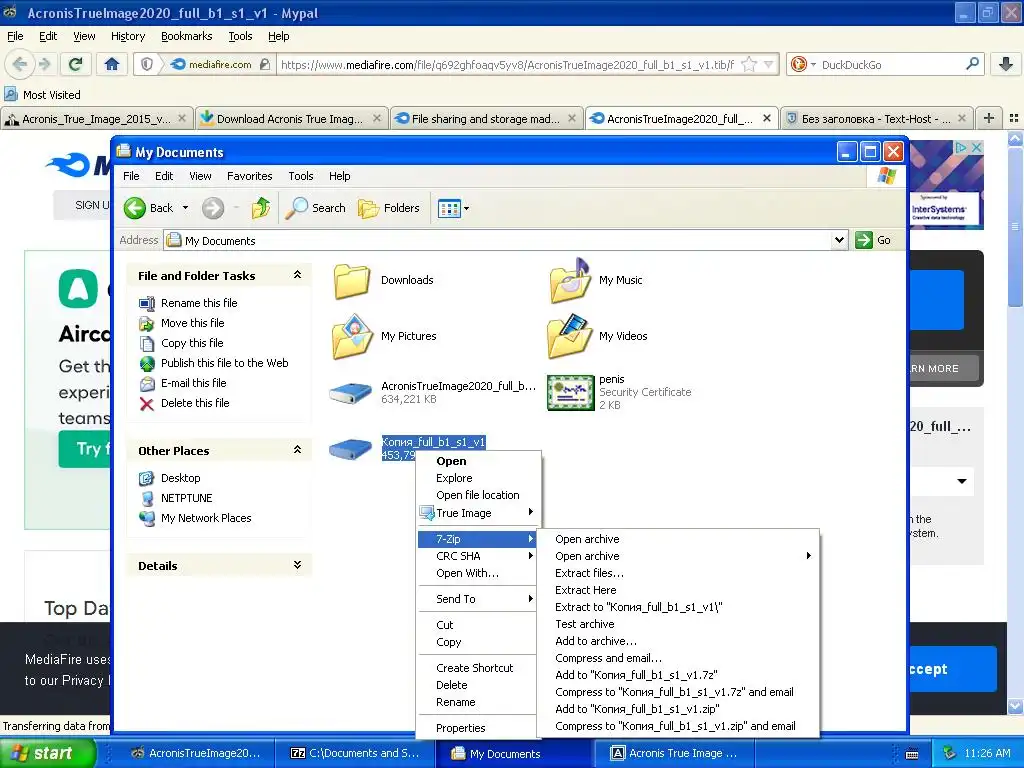1024x768 pixels.
Task: Open Tools menu in My Documents window
Action: [300, 176]
